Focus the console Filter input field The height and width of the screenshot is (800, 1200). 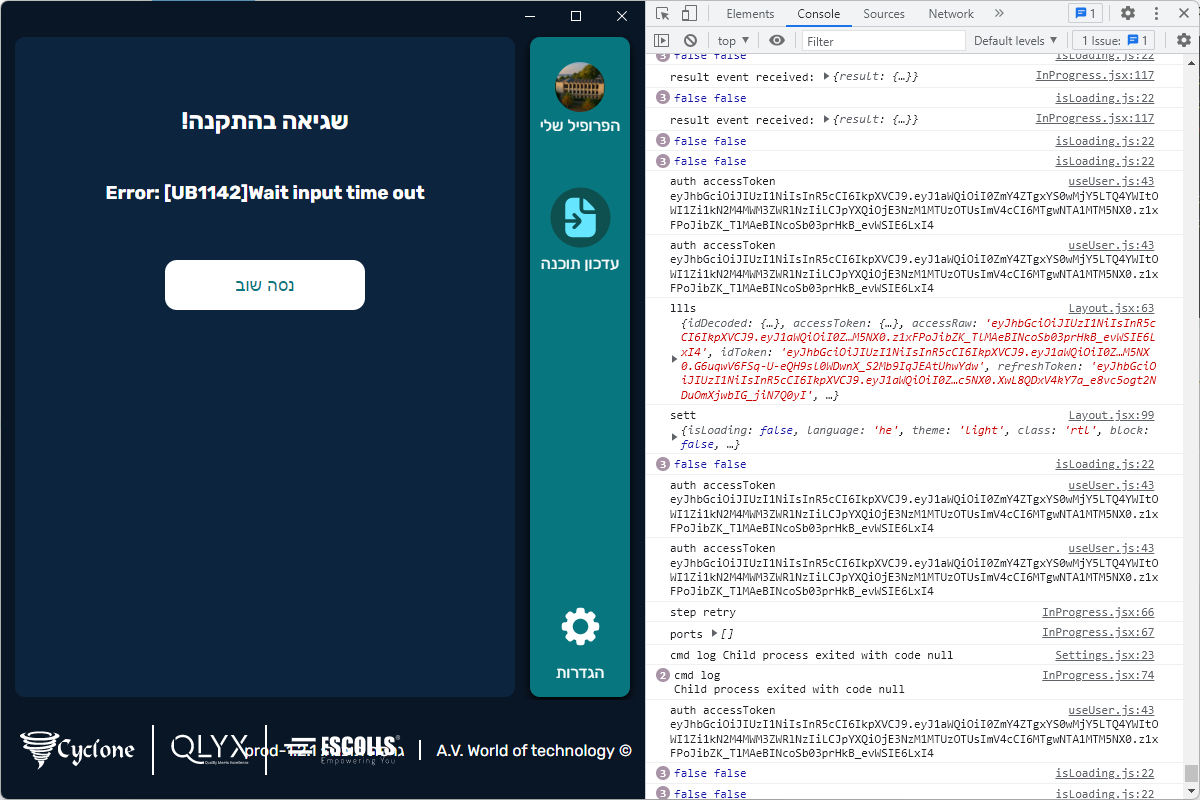point(883,41)
